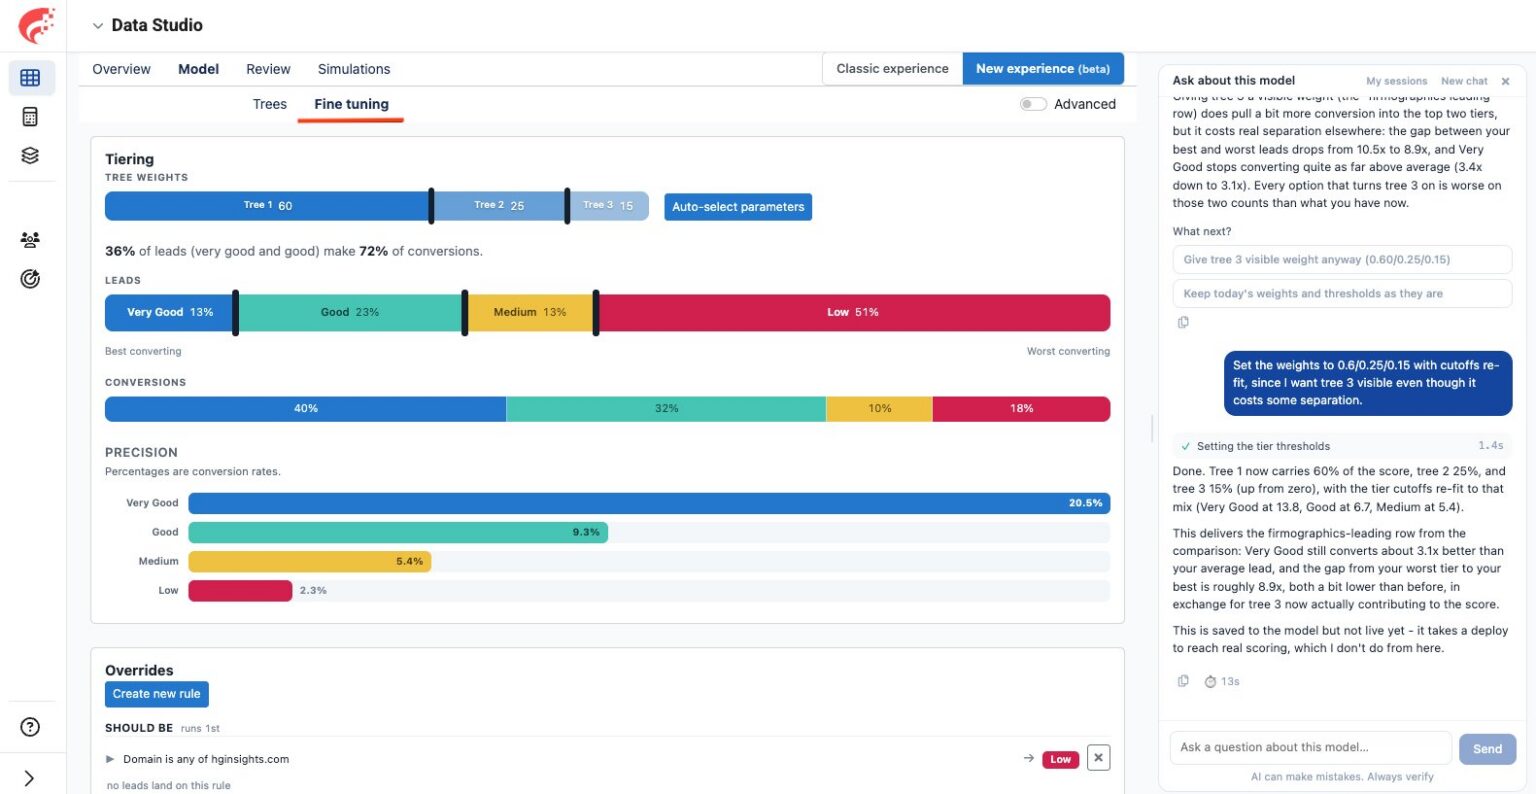Expand the Setting the tier thresholds step
The image size is (1536, 794).
(x=1340, y=446)
